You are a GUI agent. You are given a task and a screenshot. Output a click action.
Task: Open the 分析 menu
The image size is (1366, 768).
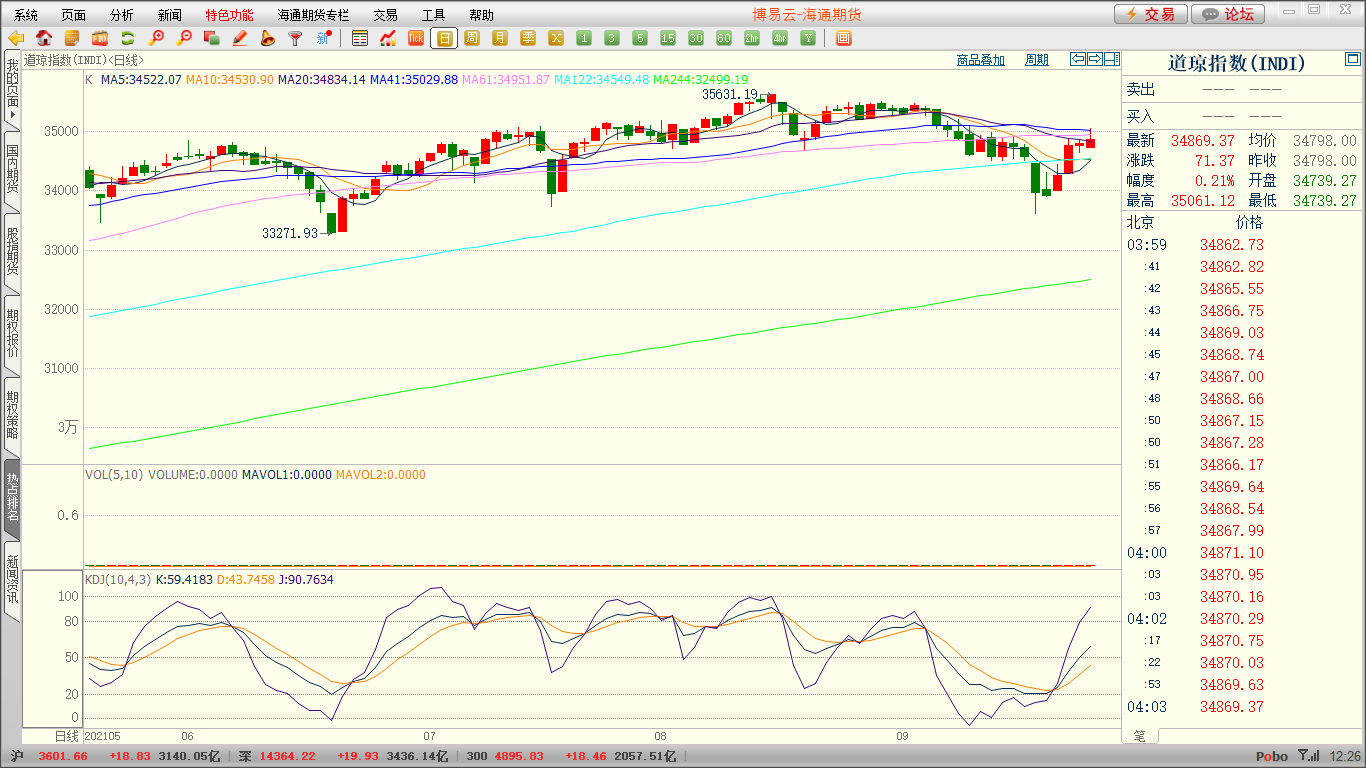pyautogui.click(x=122, y=15)
